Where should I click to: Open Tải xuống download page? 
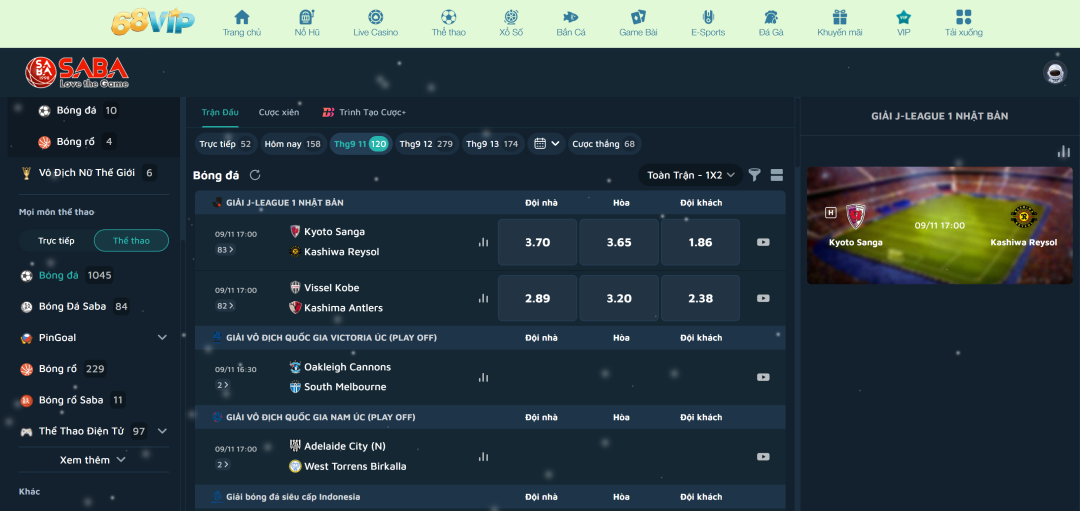(x=964, y=23)
